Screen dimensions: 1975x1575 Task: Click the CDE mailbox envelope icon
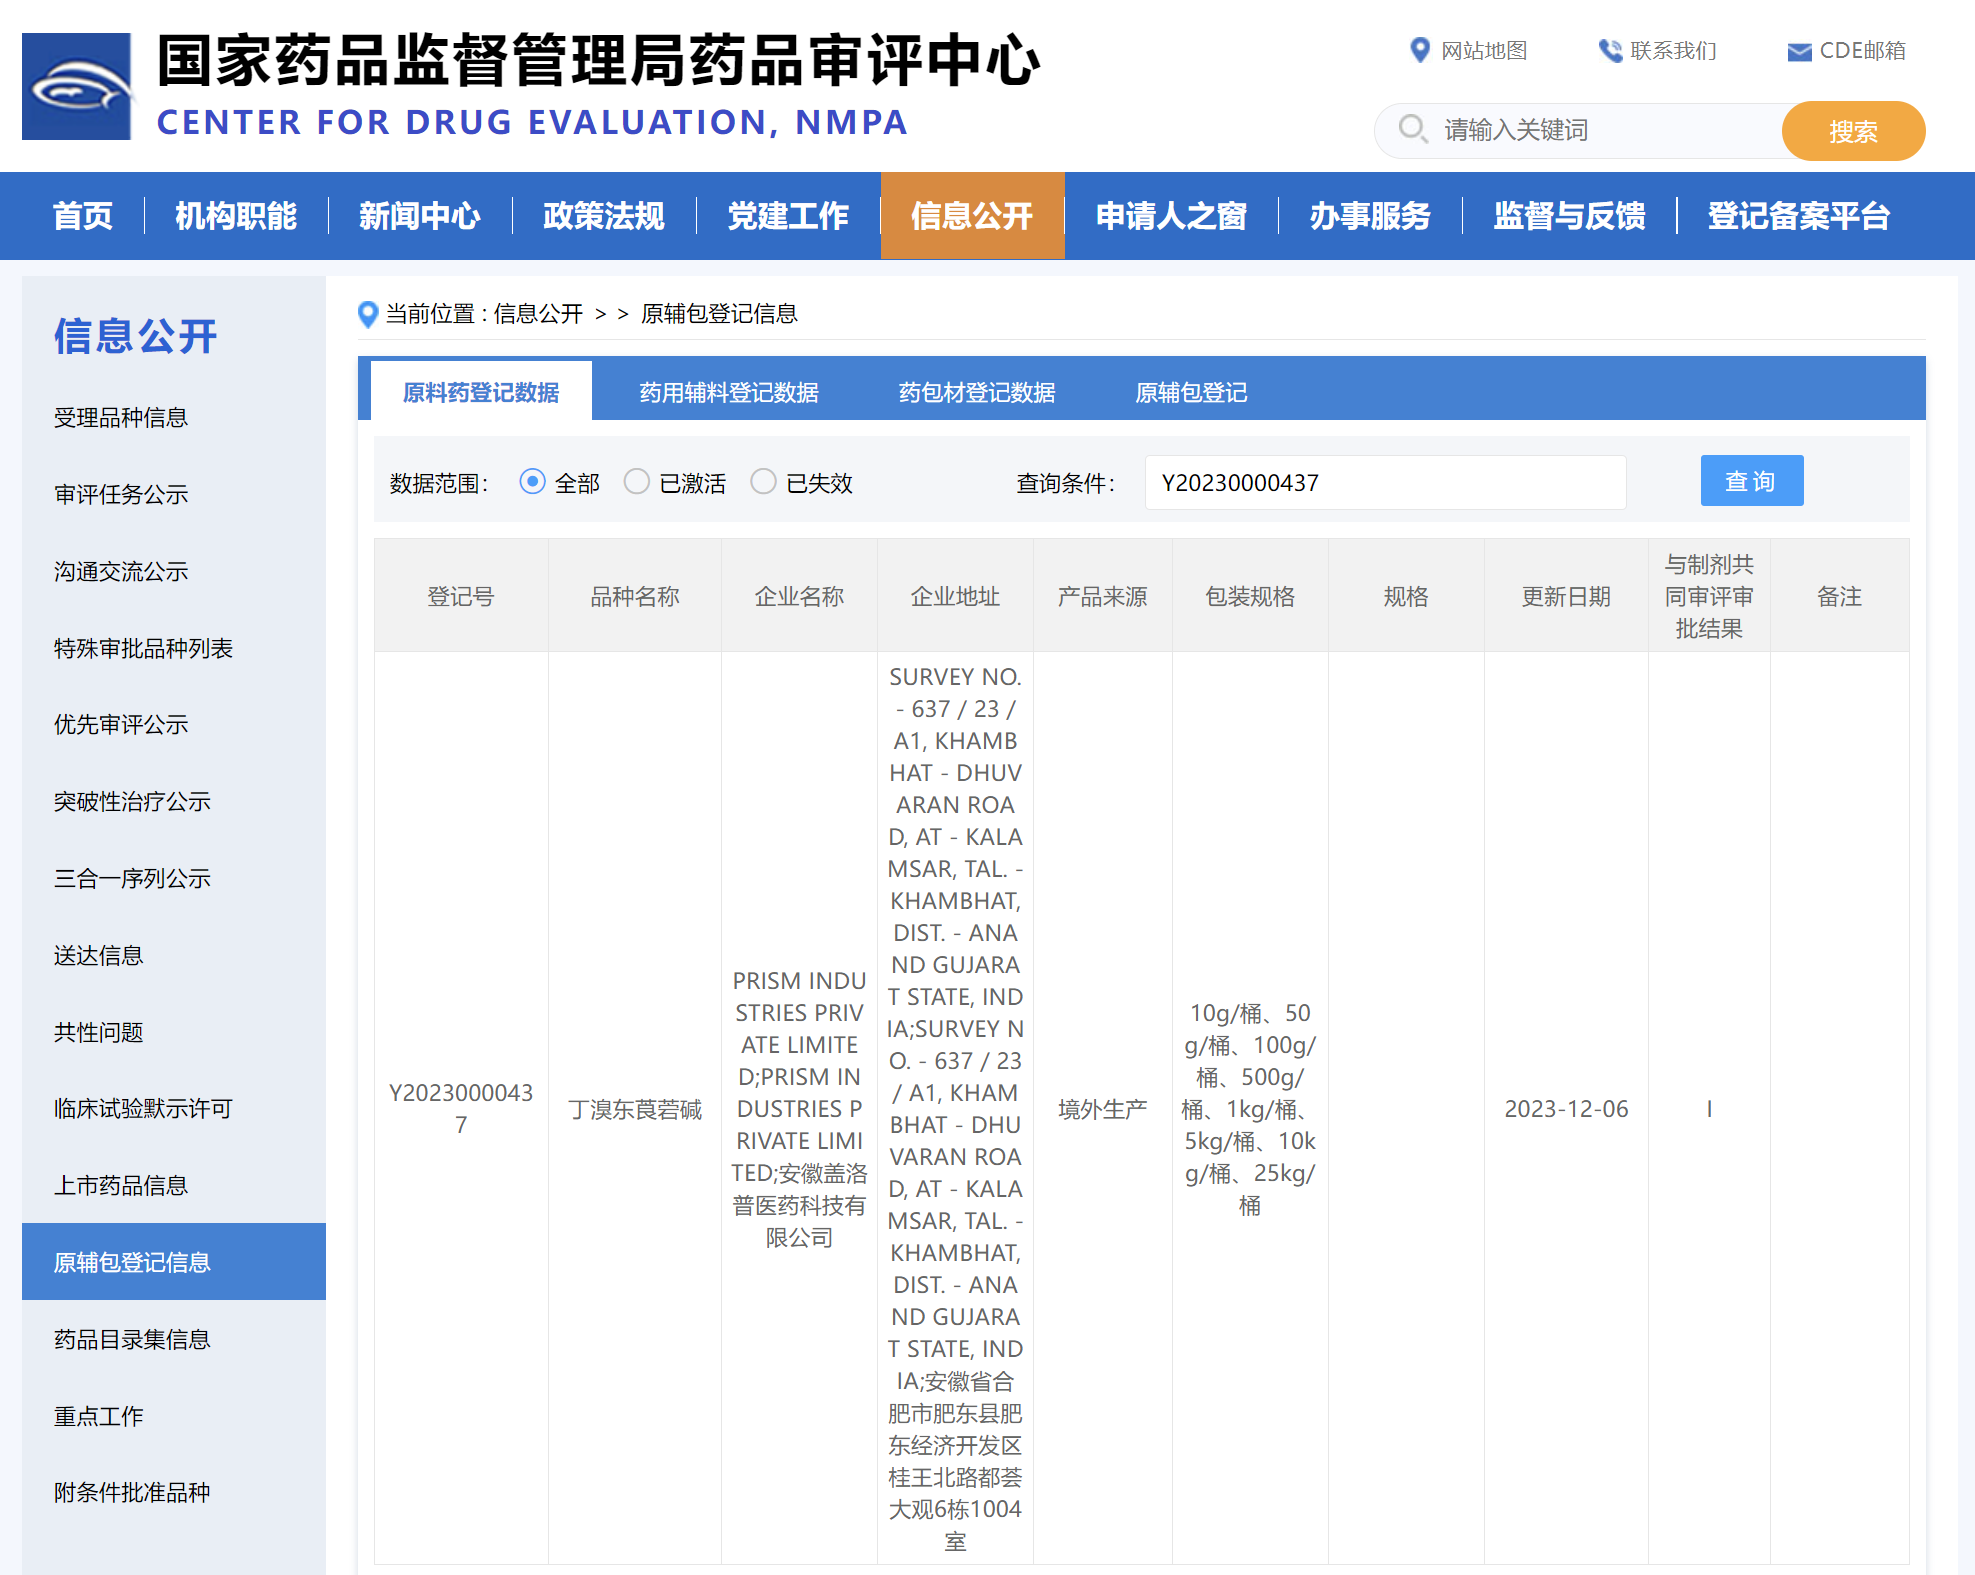click(1798, 52)
